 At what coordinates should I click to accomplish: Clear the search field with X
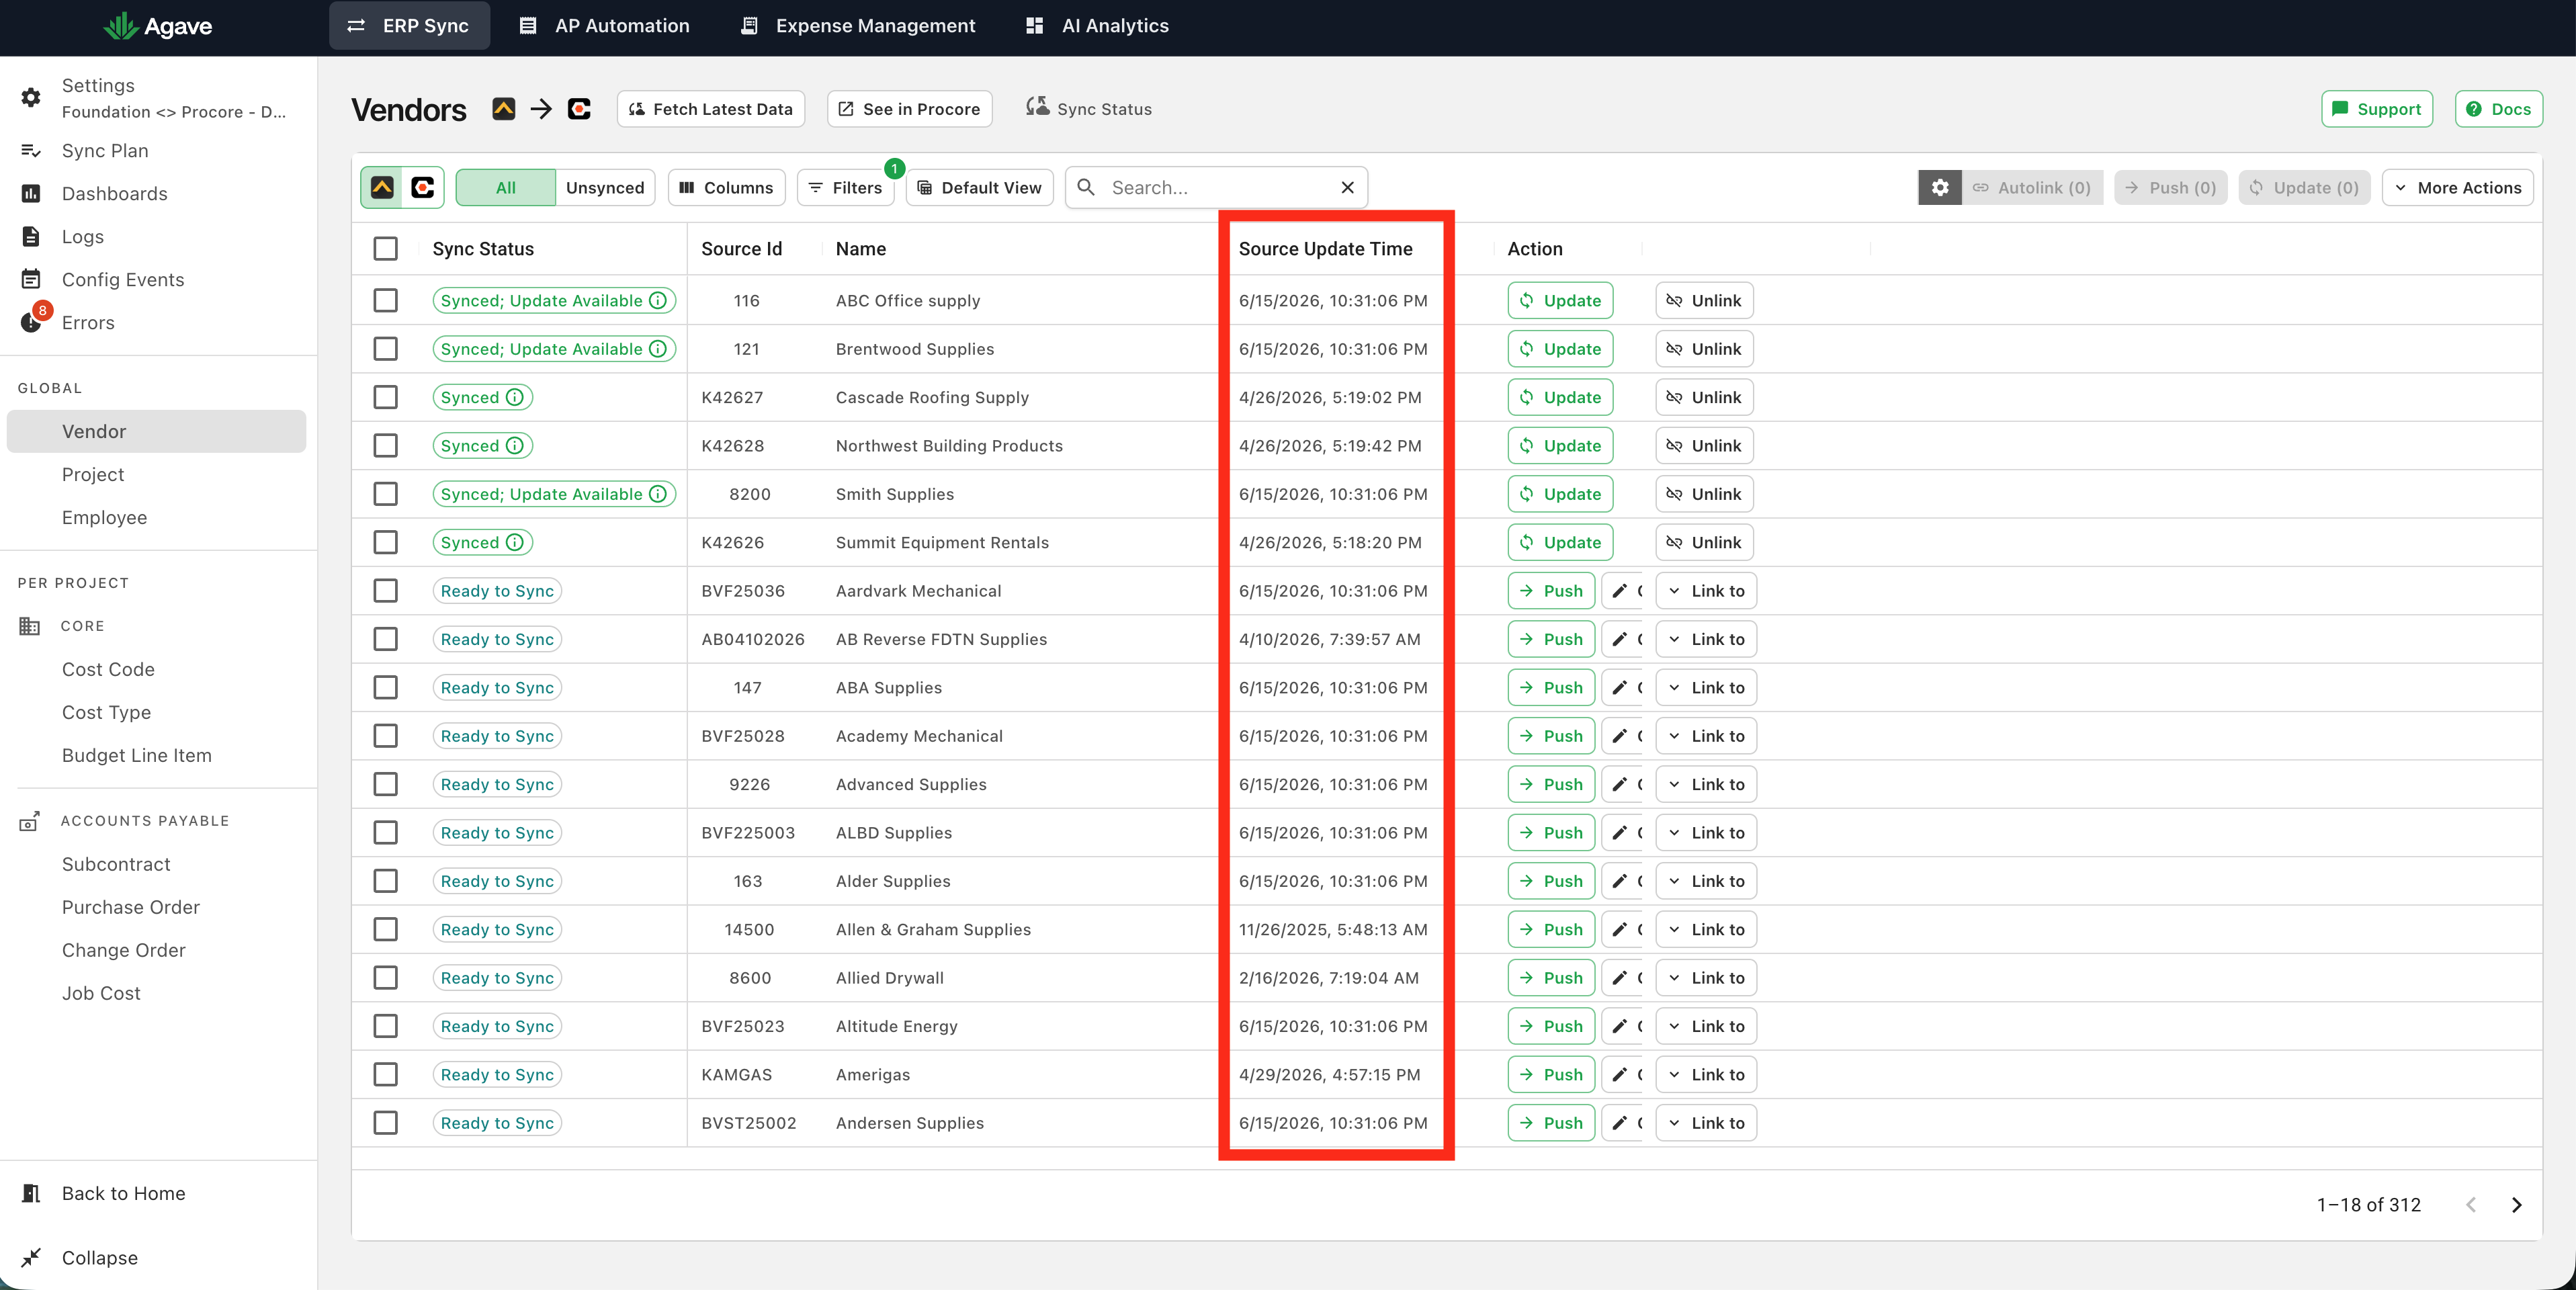click(1347, 187)
